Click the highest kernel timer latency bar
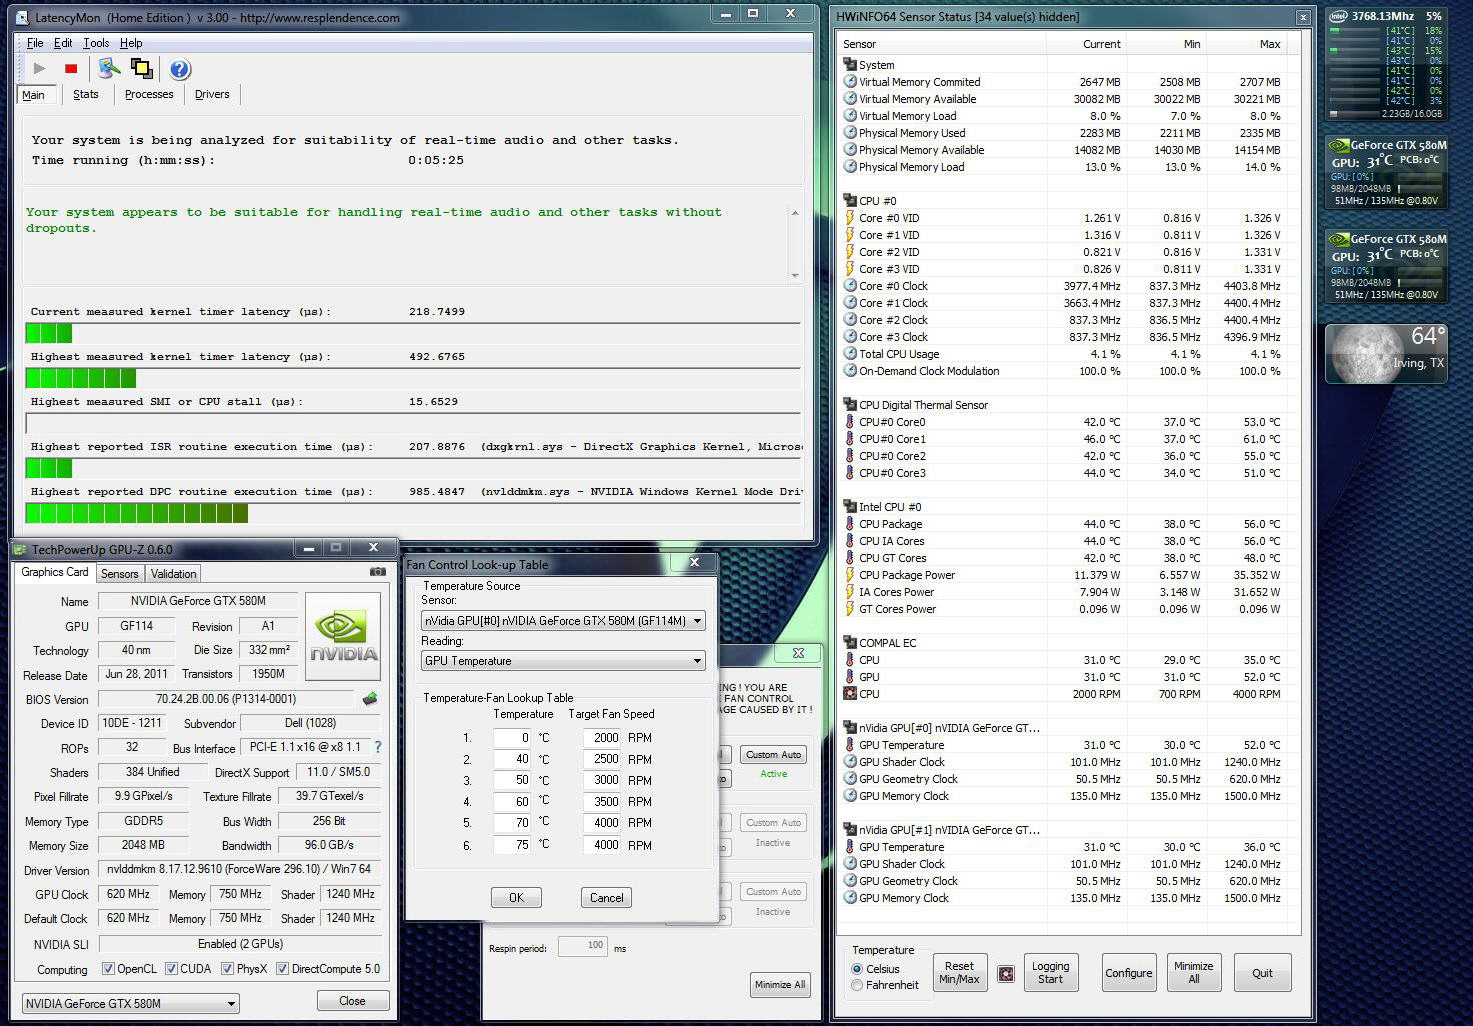Image resolution: width=1473 pixels, height=1026 pixels. pos(413,378)
